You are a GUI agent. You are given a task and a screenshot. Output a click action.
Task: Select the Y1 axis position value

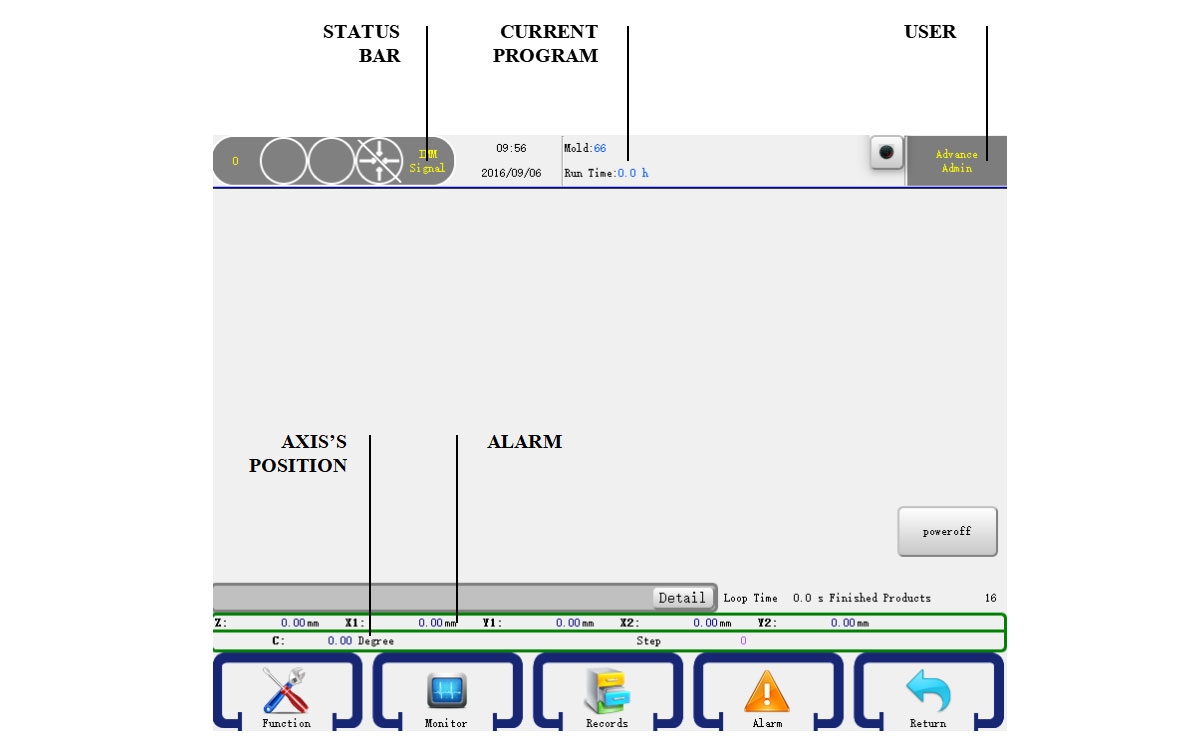pyautogui.click(x=568, y=623)
